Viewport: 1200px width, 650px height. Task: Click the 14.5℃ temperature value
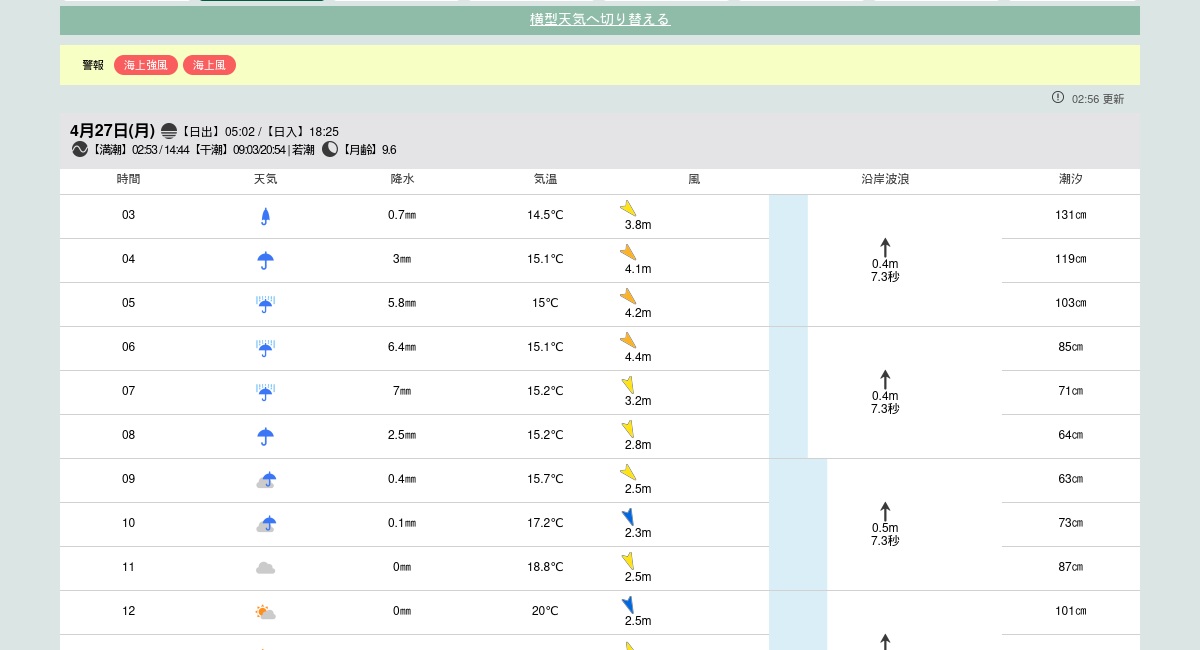tap(545, 216)
